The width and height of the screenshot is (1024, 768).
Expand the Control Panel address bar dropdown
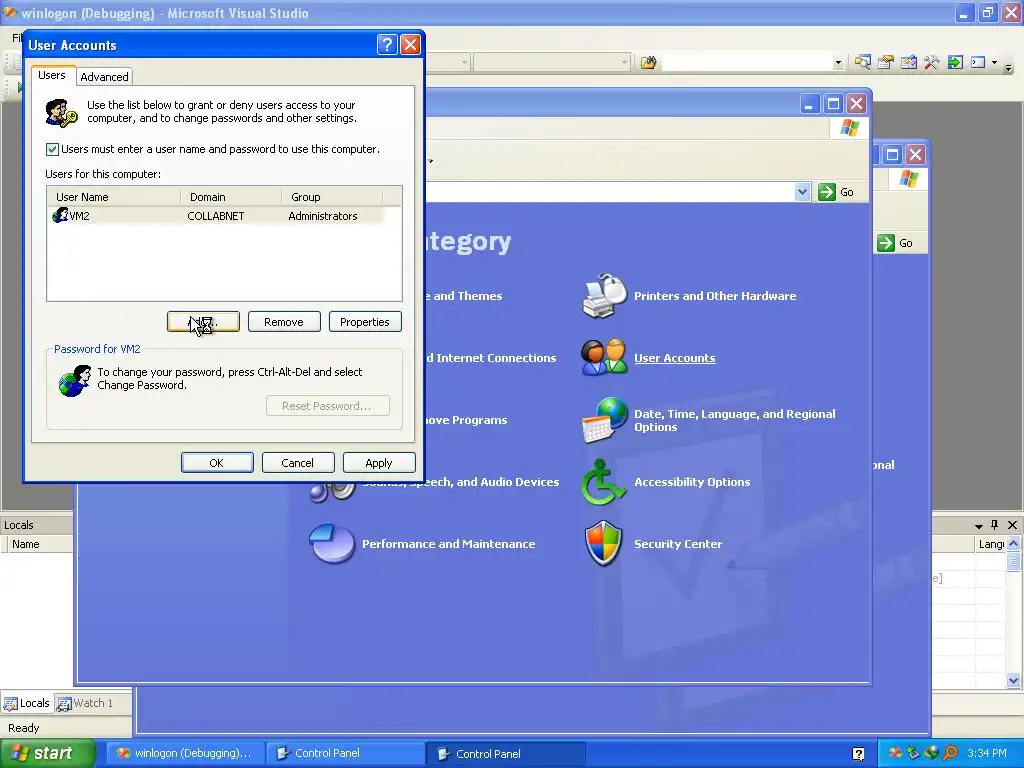click(x=803, y=192)
